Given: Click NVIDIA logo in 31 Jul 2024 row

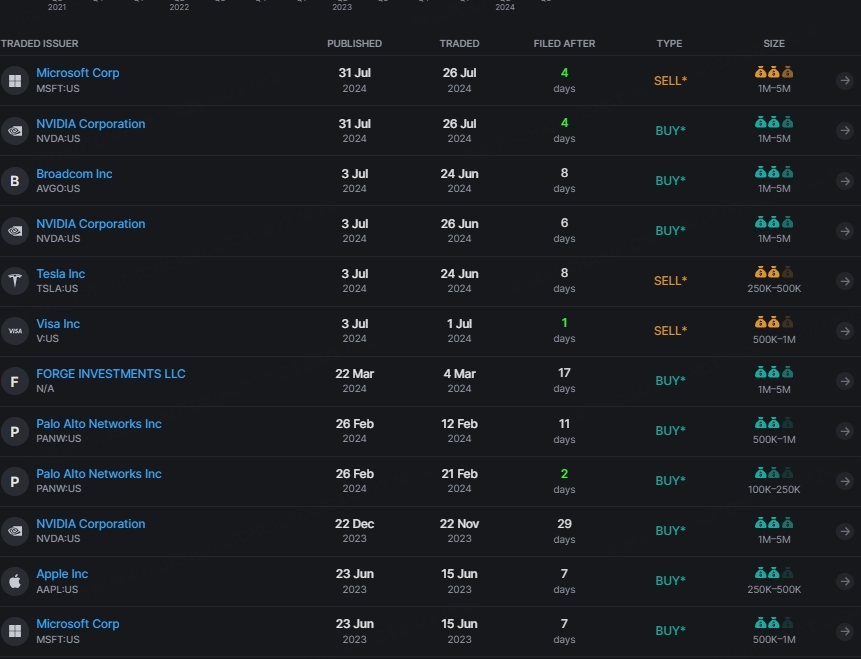Looking at the screenshot, I should [15, 131].
